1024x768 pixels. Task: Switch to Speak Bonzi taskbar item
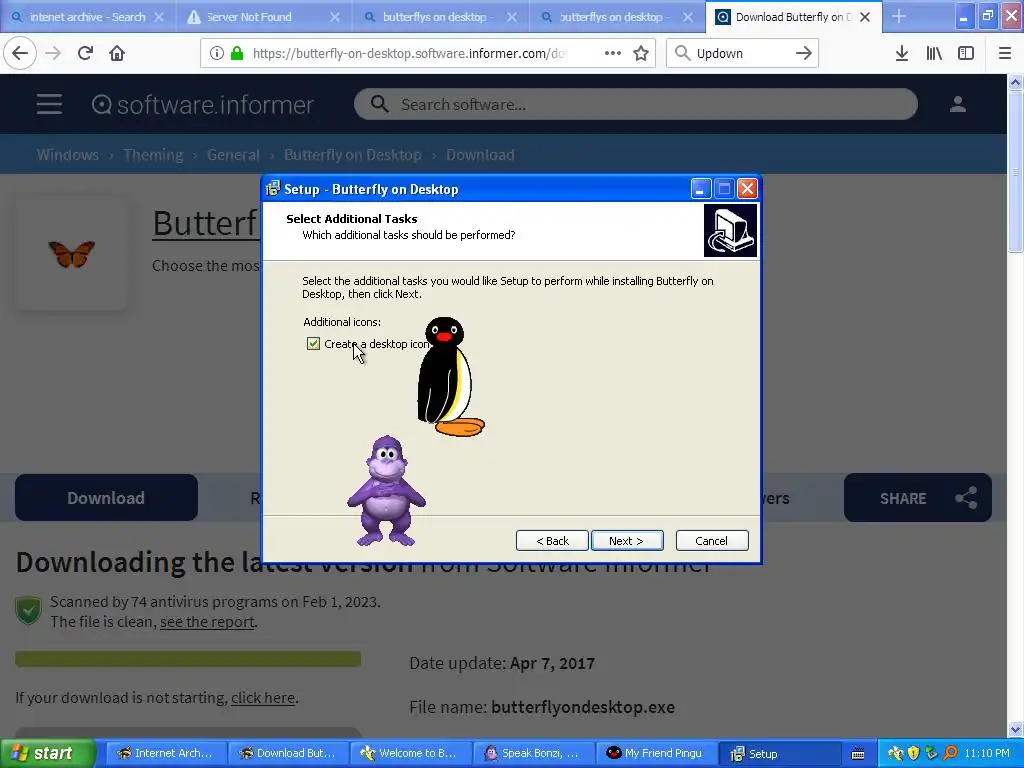pos(533,753)
